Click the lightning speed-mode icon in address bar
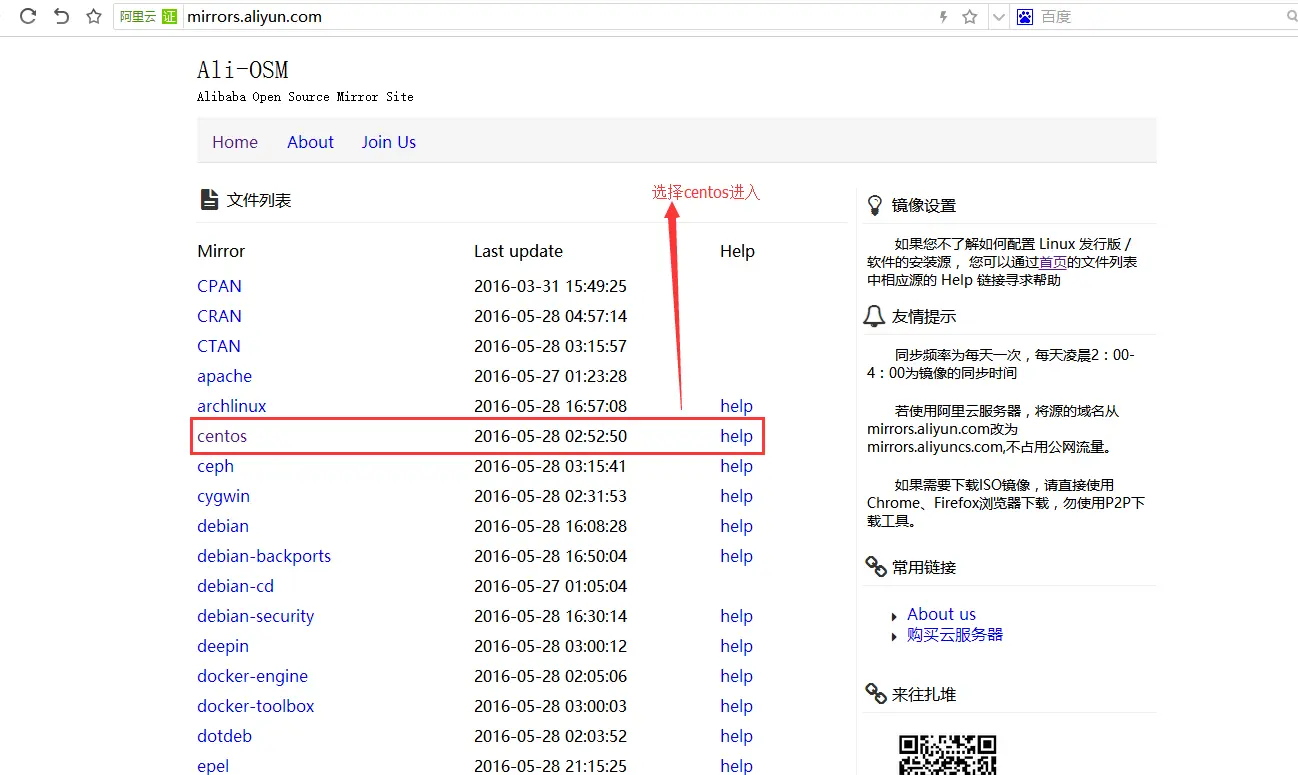 click(x=943, y=17)
